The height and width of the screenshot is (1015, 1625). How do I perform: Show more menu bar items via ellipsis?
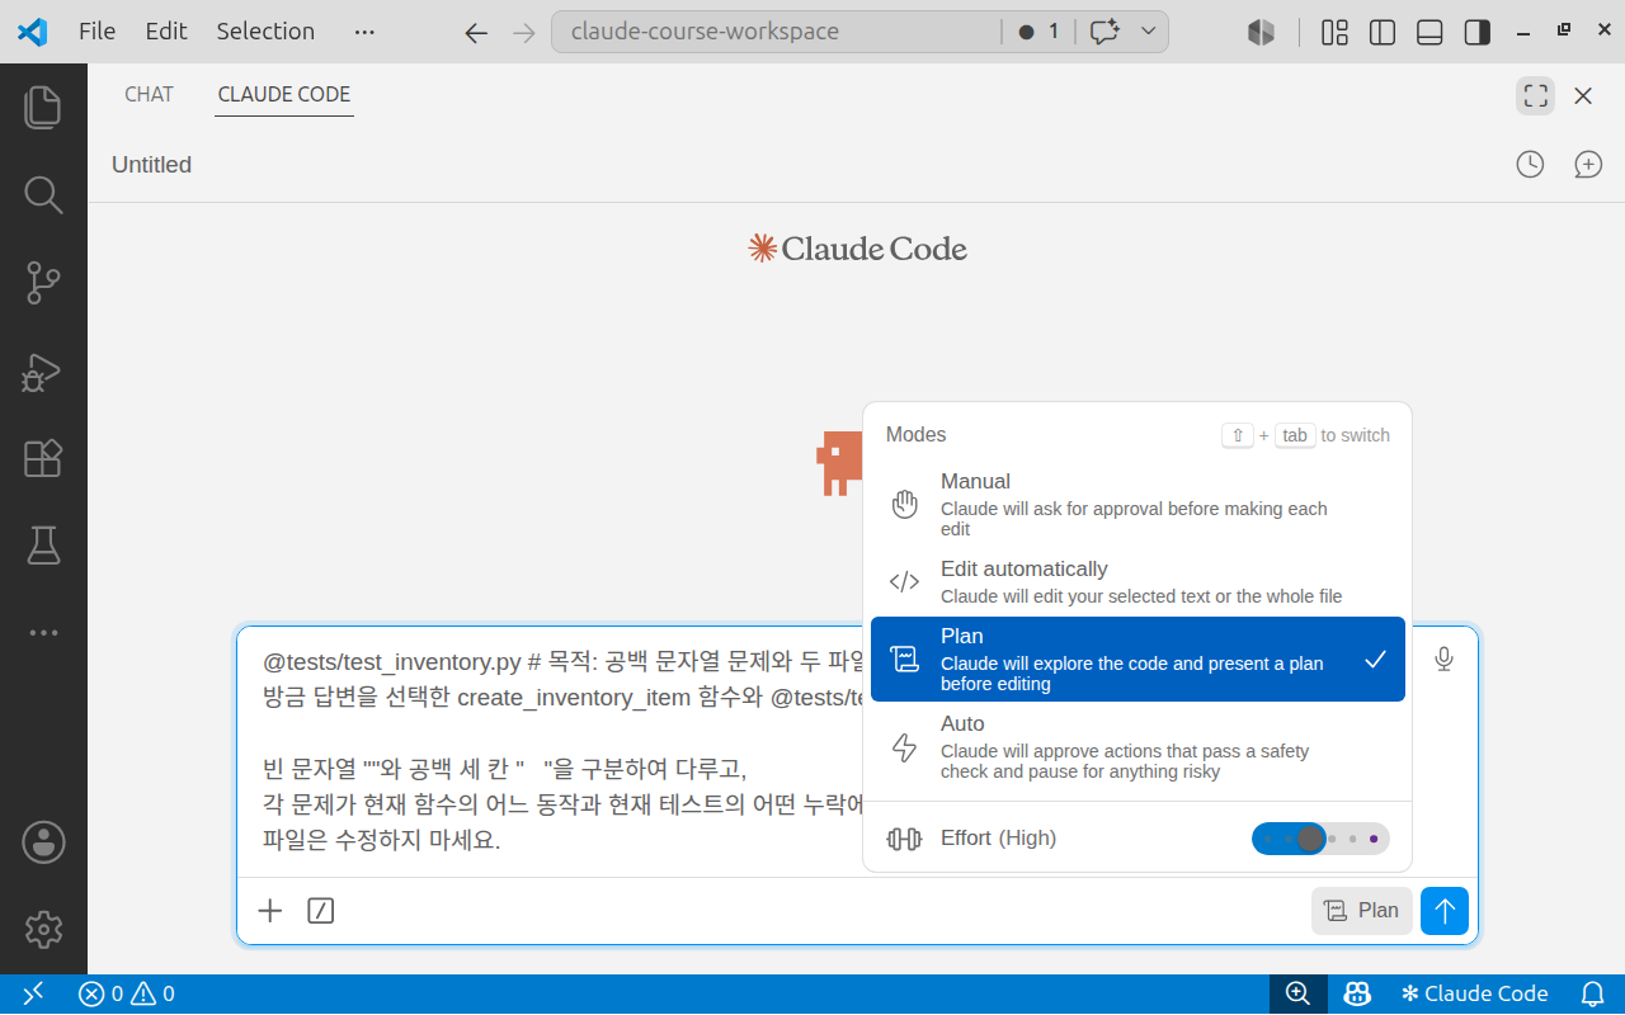pos(364,32)
